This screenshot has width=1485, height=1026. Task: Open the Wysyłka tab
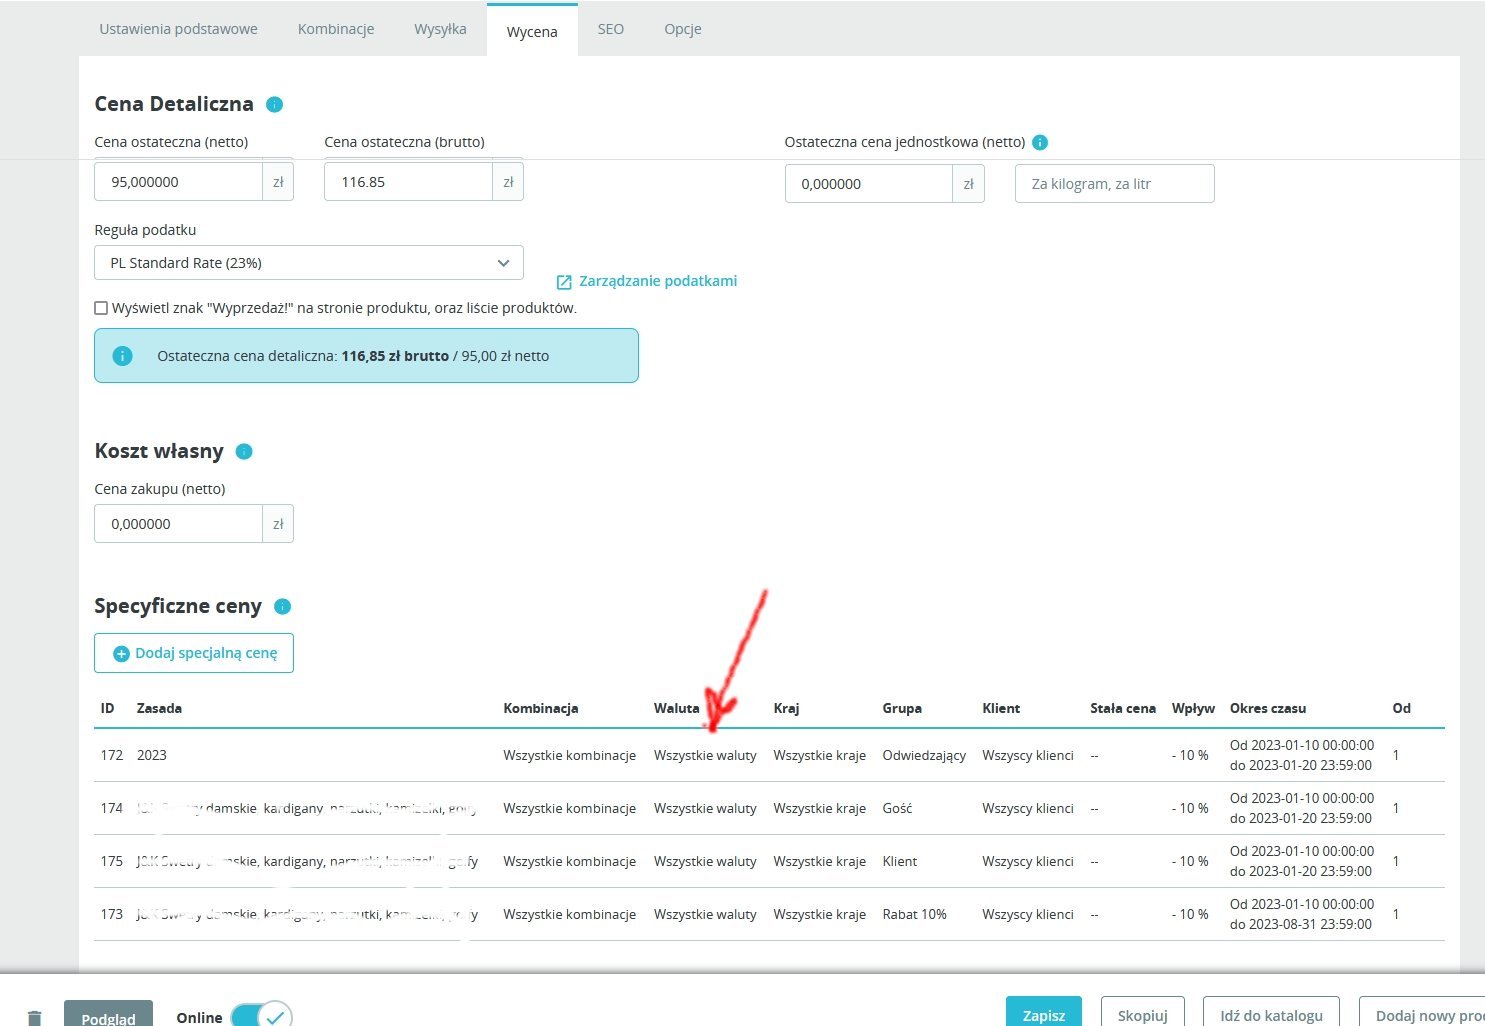[x=440, y=29]
